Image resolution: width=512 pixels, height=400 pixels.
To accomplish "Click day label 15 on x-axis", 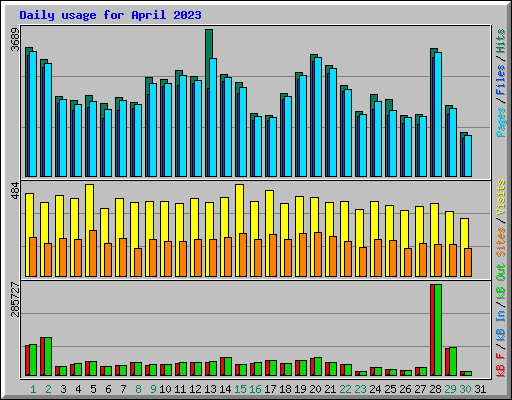I will 240,389.
